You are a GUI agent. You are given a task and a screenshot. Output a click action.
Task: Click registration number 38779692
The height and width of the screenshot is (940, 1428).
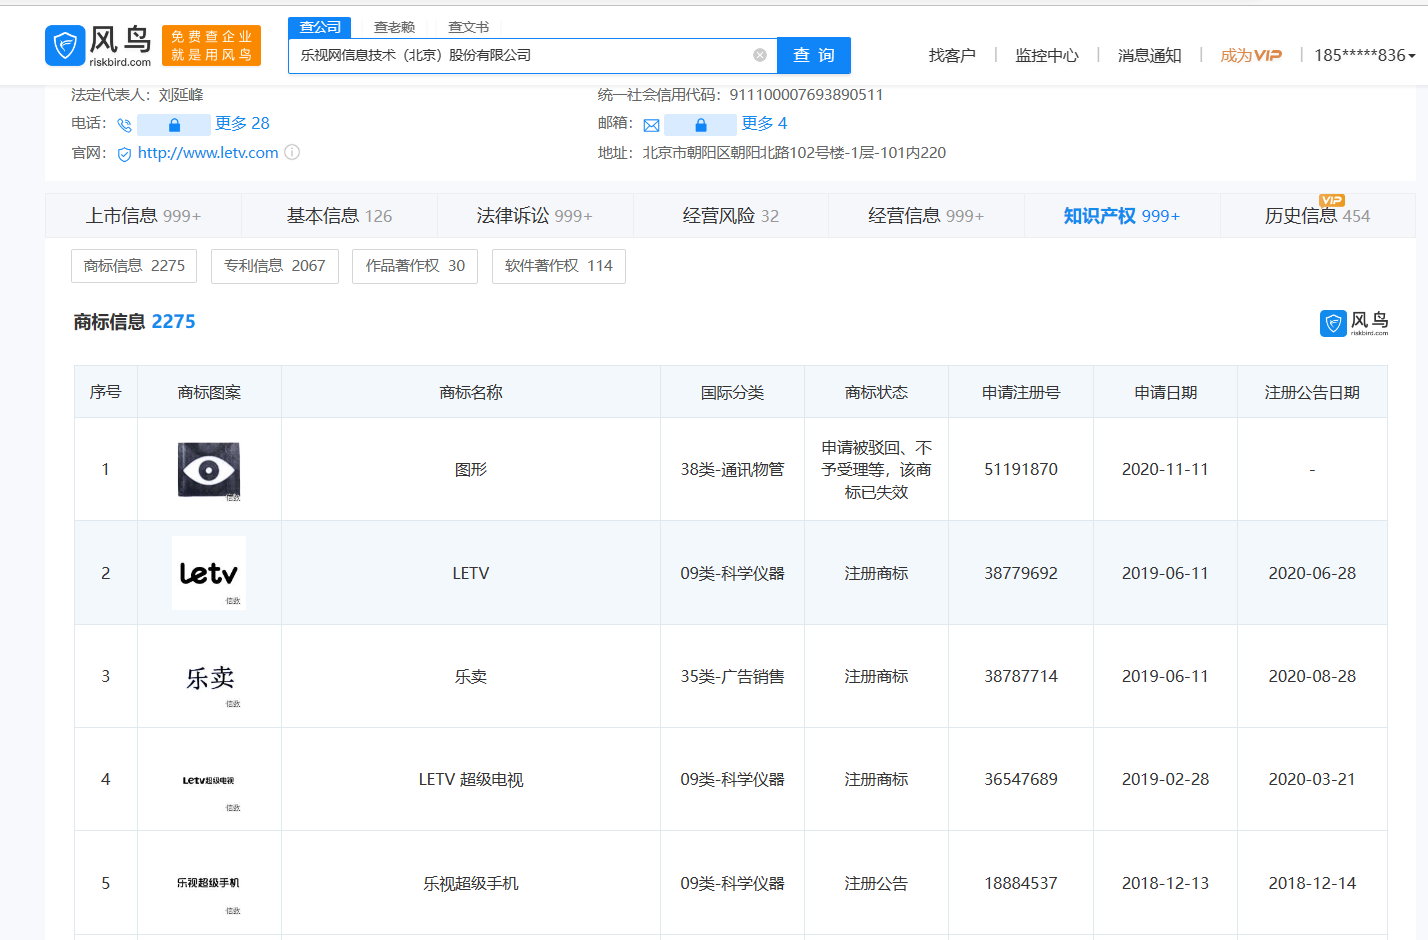point(1021,574)
